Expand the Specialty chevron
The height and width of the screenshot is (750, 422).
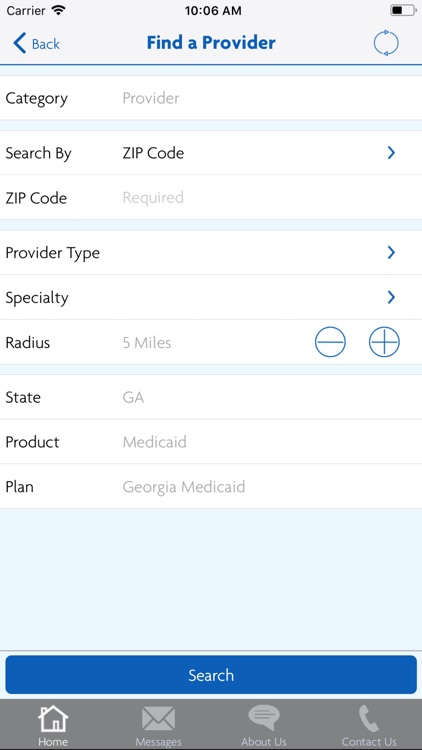391,297
